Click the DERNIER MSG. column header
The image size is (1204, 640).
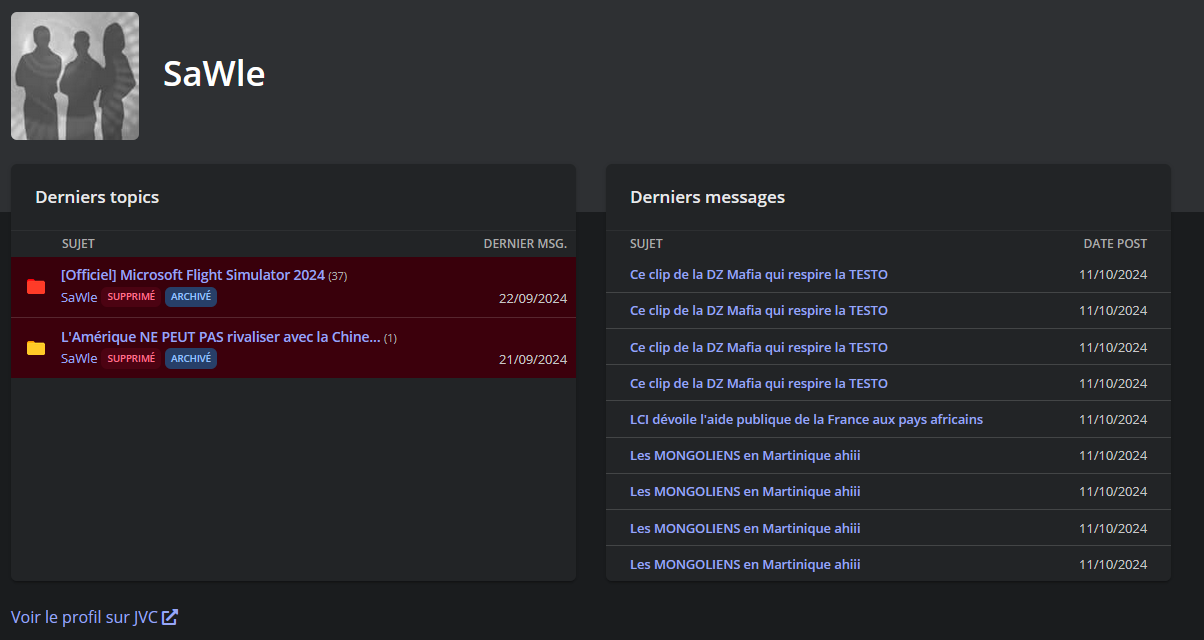pyautogui.click(x=524, y=244)
